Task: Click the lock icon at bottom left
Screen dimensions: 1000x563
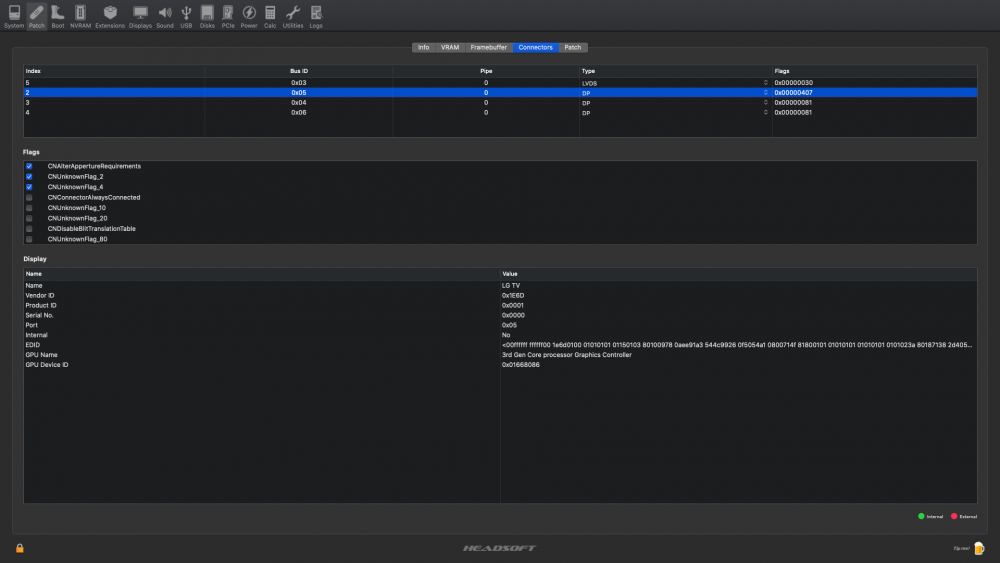Action: coord(20,548)
